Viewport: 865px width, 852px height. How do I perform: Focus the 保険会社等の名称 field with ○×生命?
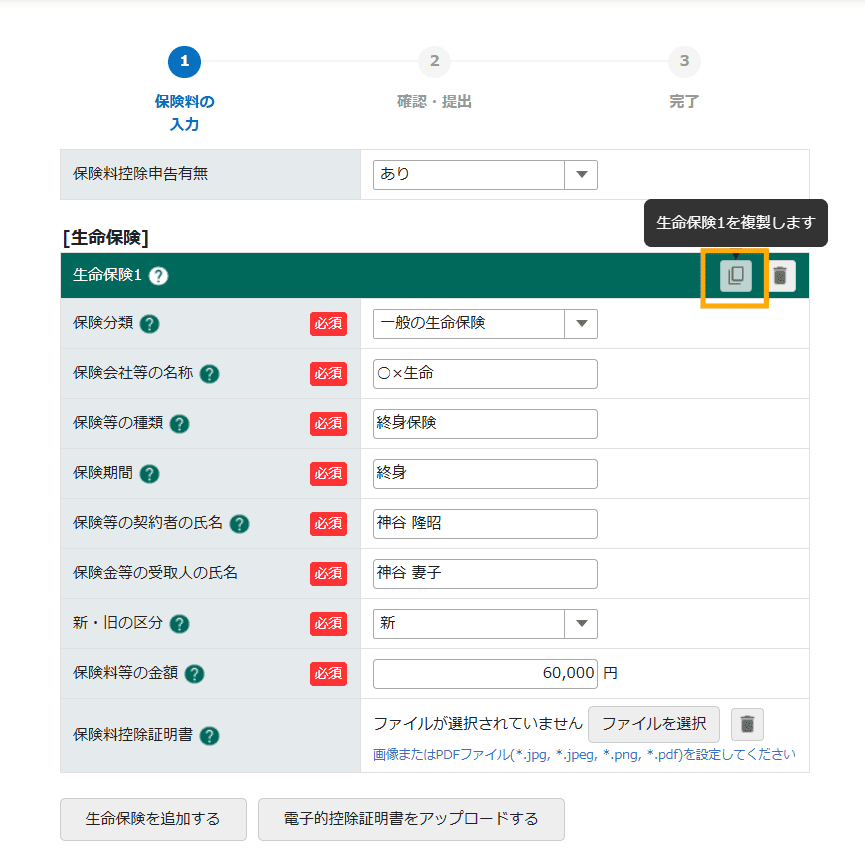485,374
